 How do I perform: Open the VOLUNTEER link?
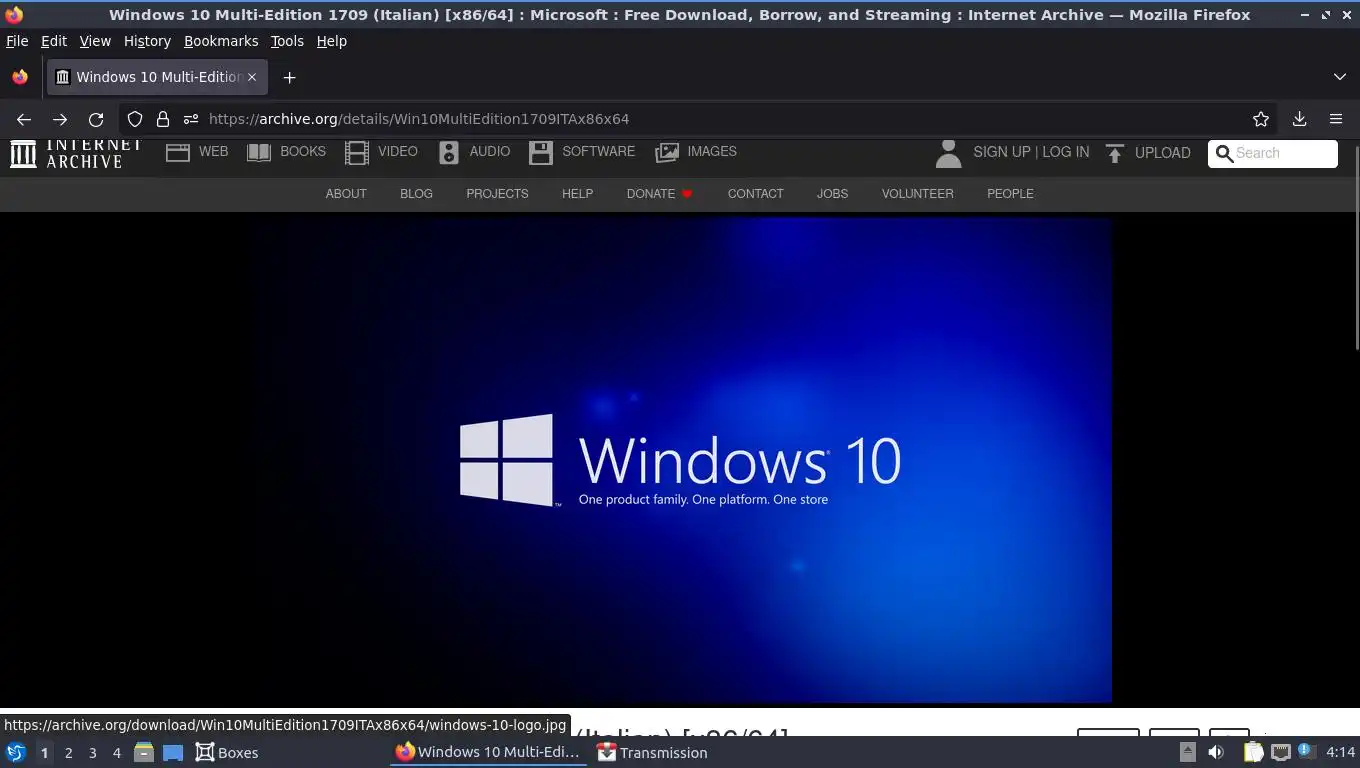coord(917,194)
